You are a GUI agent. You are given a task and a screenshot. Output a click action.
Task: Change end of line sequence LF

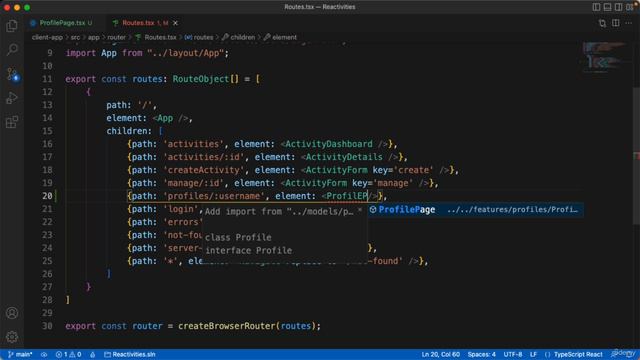[533, 354]
